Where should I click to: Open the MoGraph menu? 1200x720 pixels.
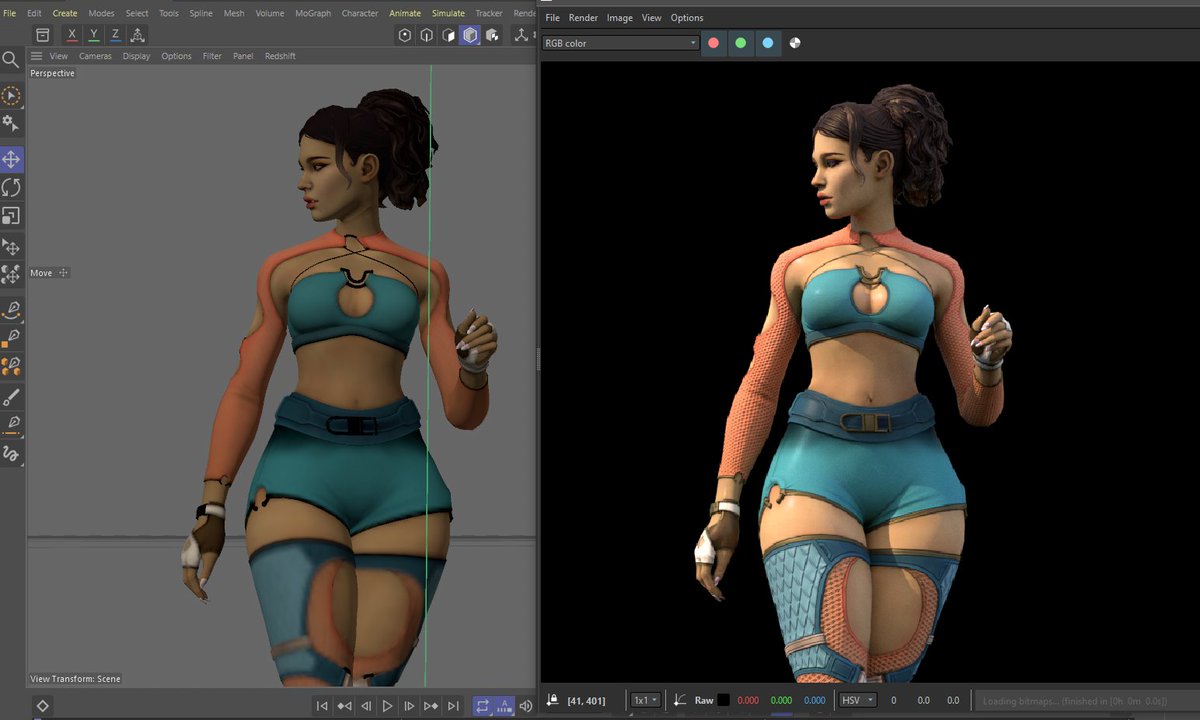pyautogui.click(x=313, y=13)
